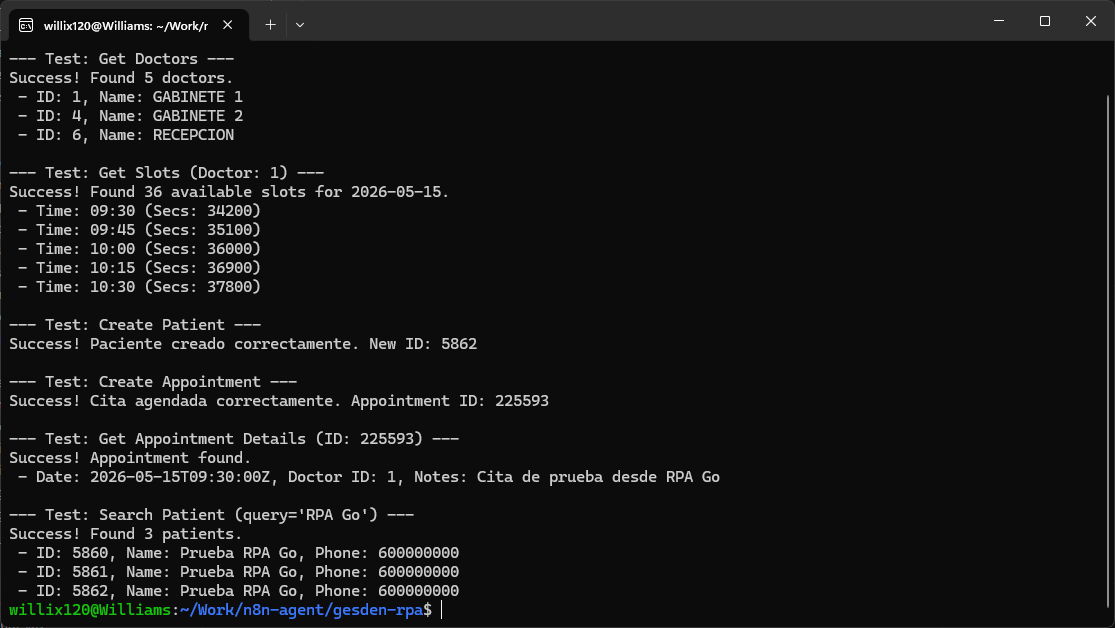Click the 'Time: 09:30 (Secs: 34200)' row

pyautogui.click(x=139, y=211)
